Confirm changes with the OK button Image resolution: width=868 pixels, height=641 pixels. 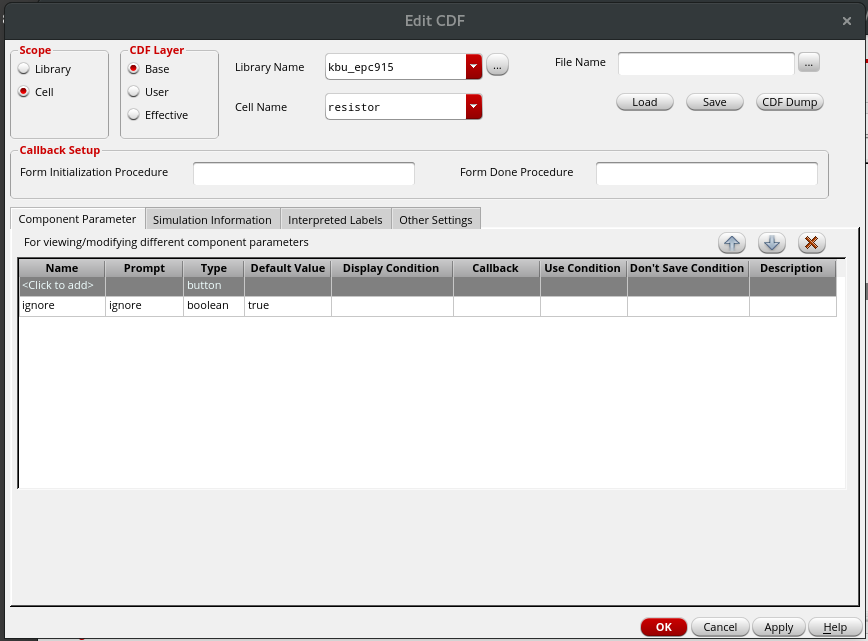click(663, 627)
